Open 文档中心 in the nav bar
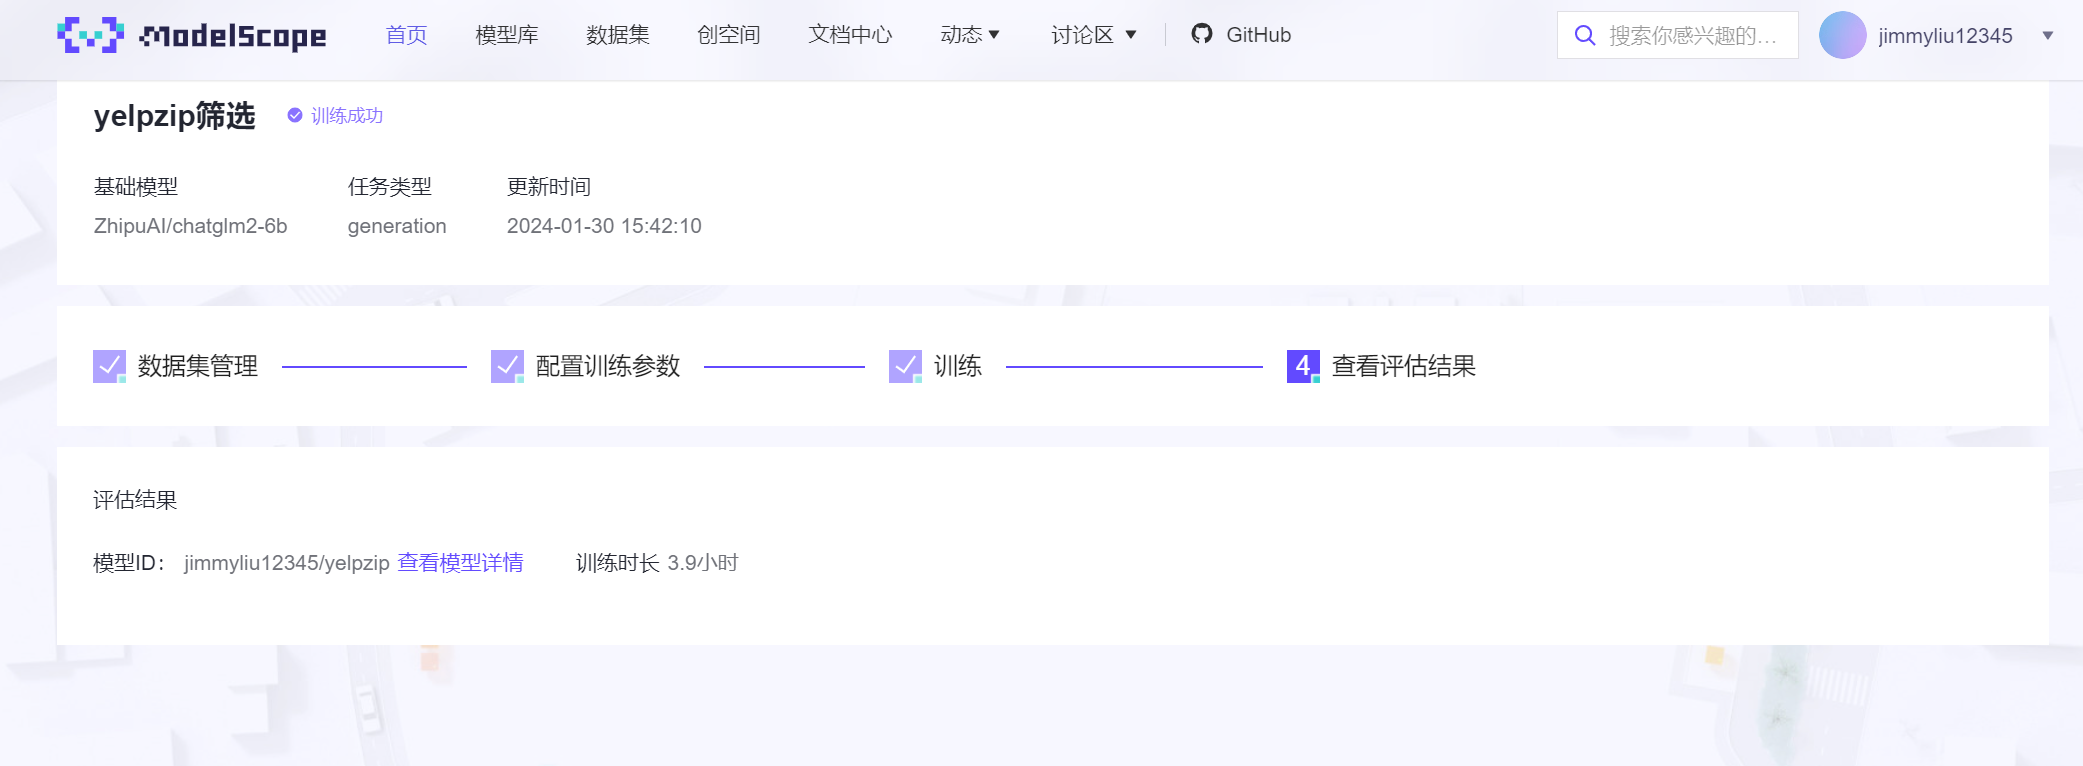2083x766 pixels. (x=850, y=35)
